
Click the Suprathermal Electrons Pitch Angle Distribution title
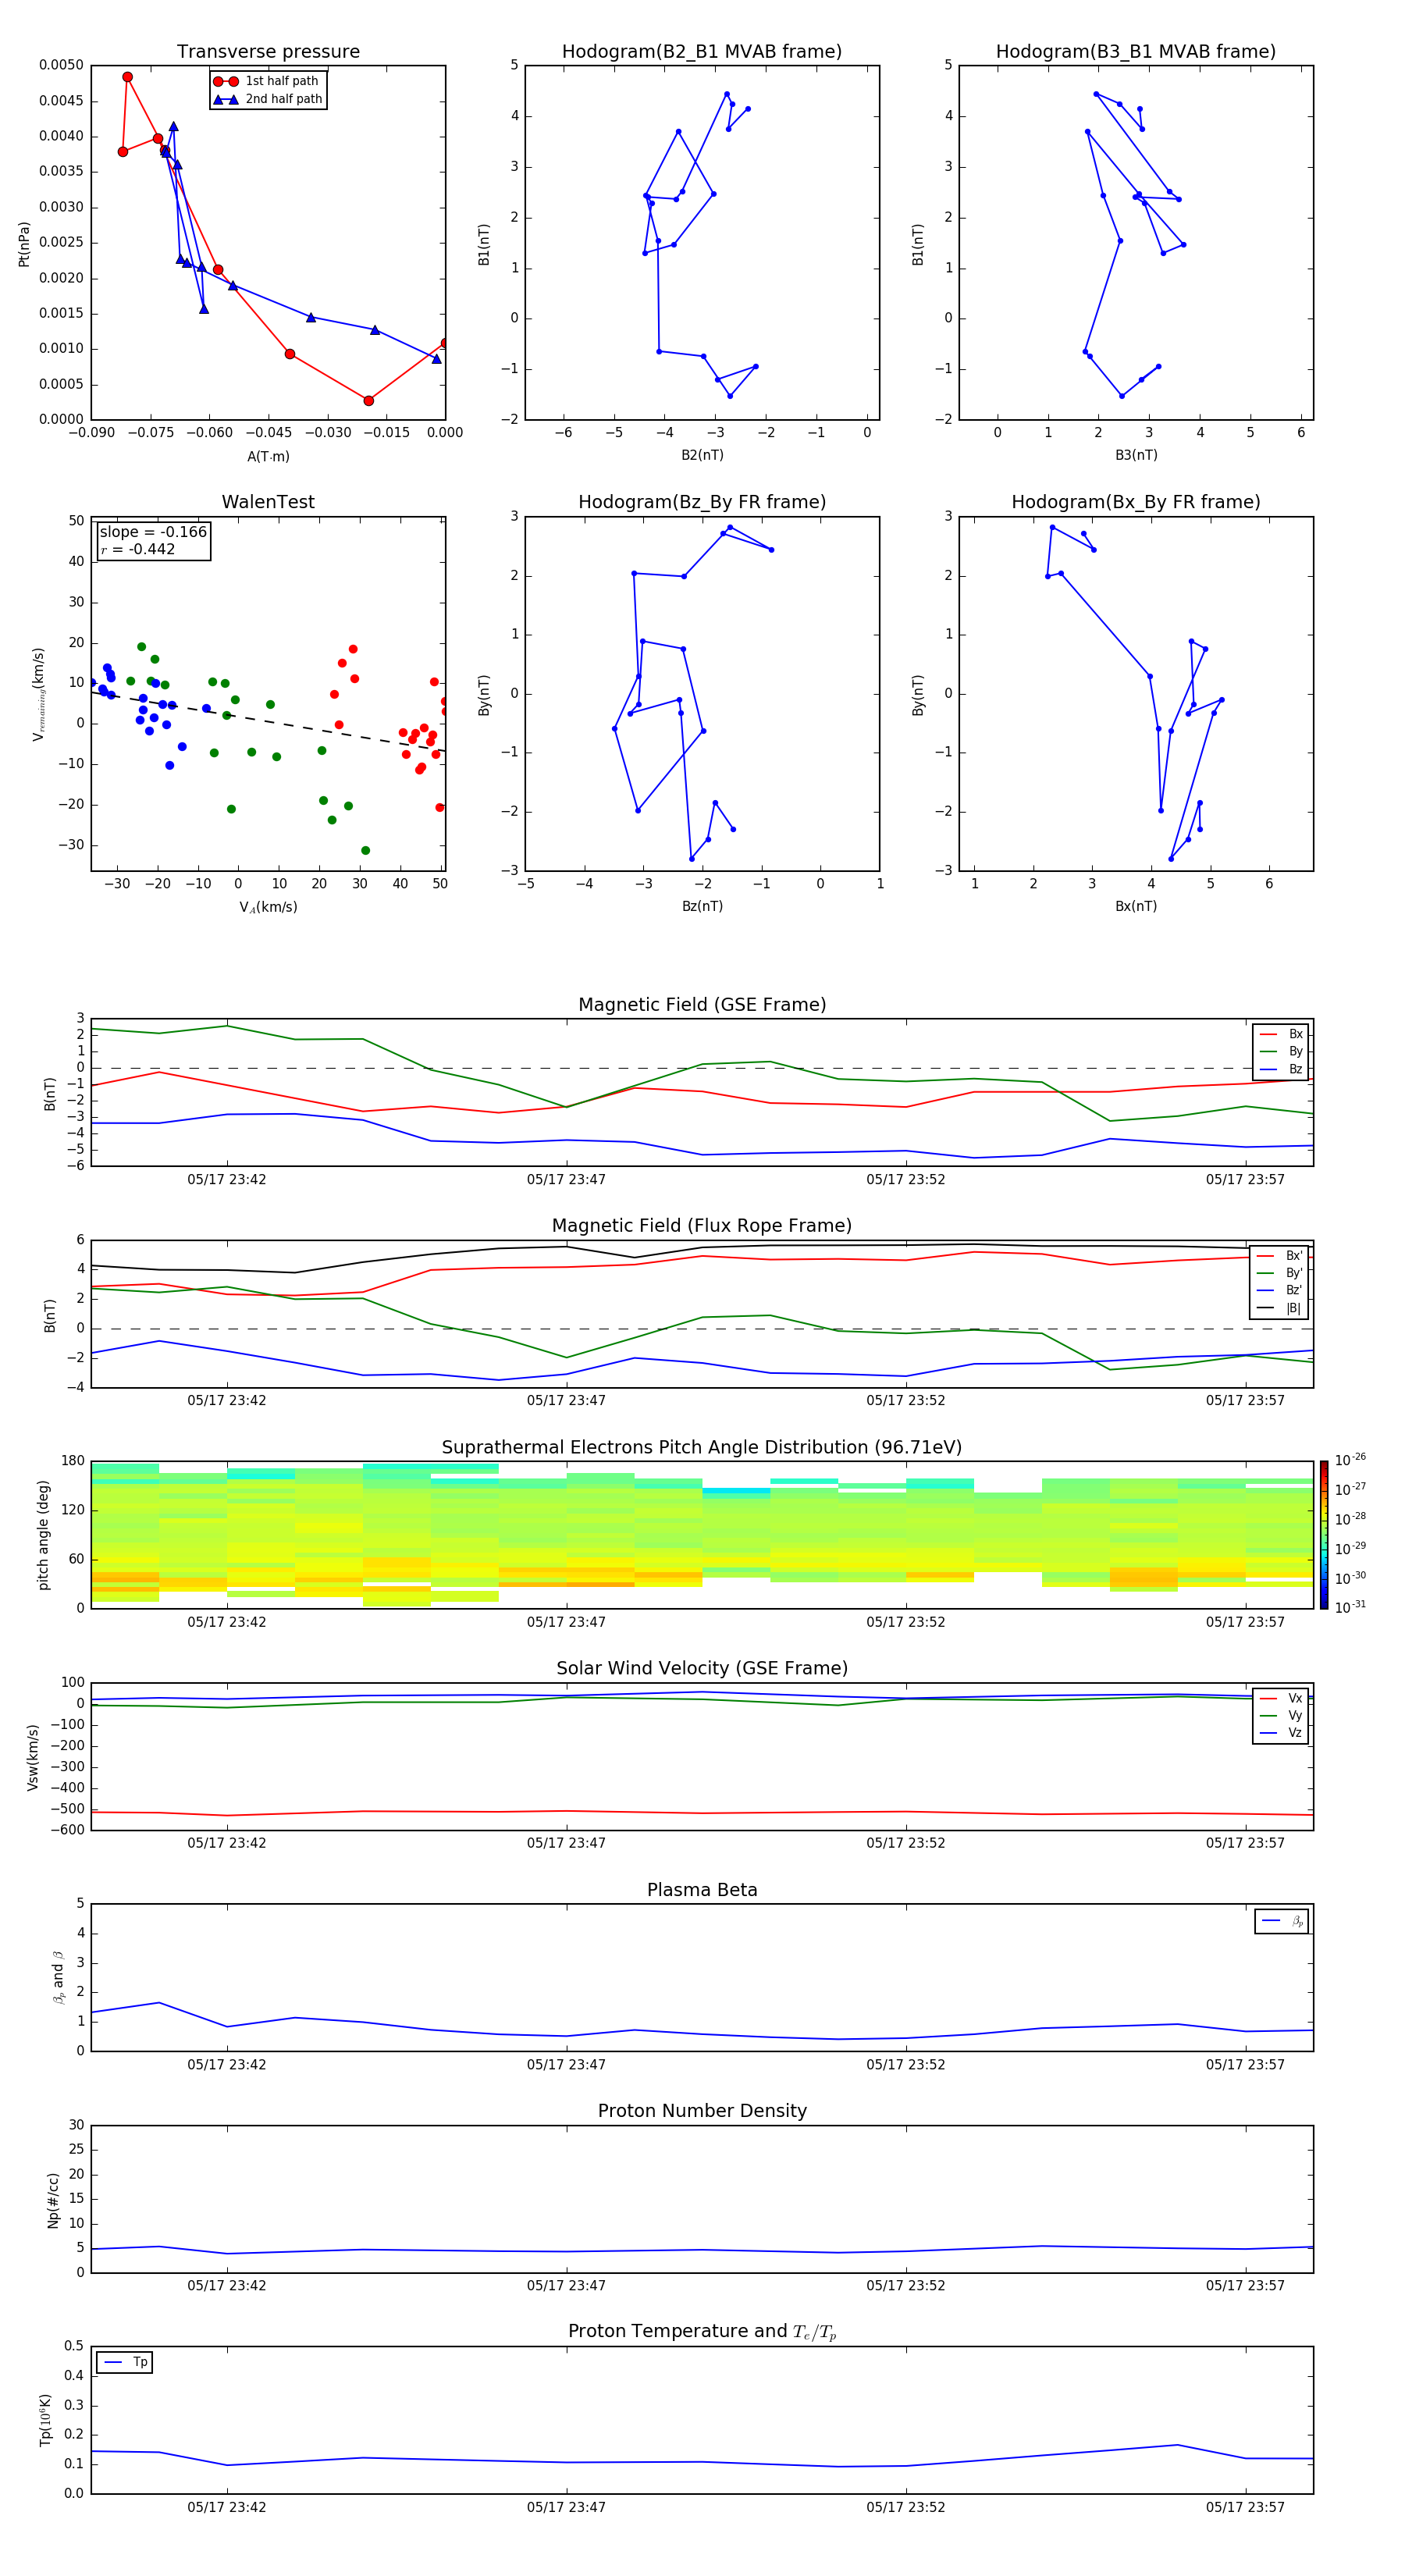[702, 1448]
